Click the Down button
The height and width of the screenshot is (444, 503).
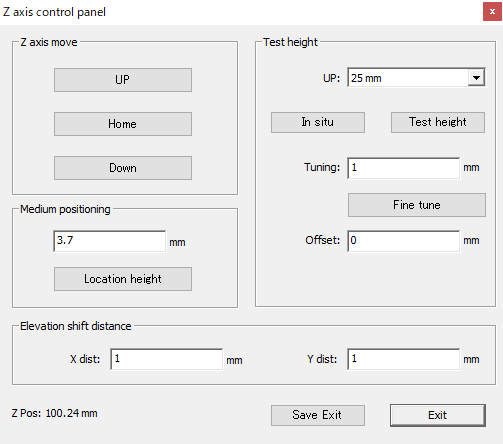(123, 168)
